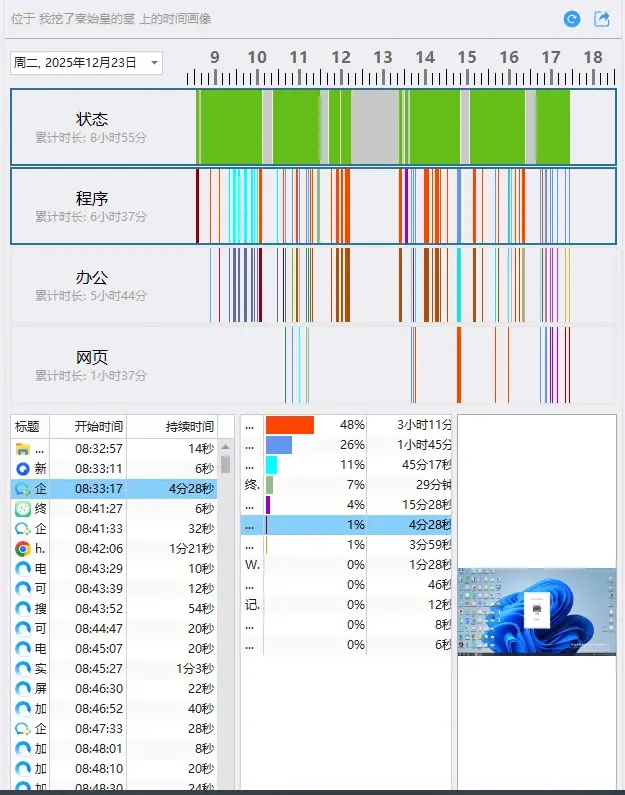Click the WeCom chat icon at 08:41:33

coord(22,529)
